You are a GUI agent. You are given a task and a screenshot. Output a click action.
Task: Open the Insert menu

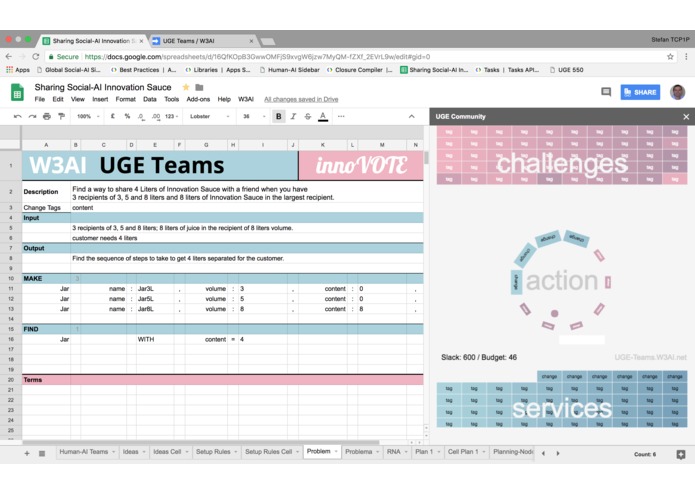click(x=100, y=99)
